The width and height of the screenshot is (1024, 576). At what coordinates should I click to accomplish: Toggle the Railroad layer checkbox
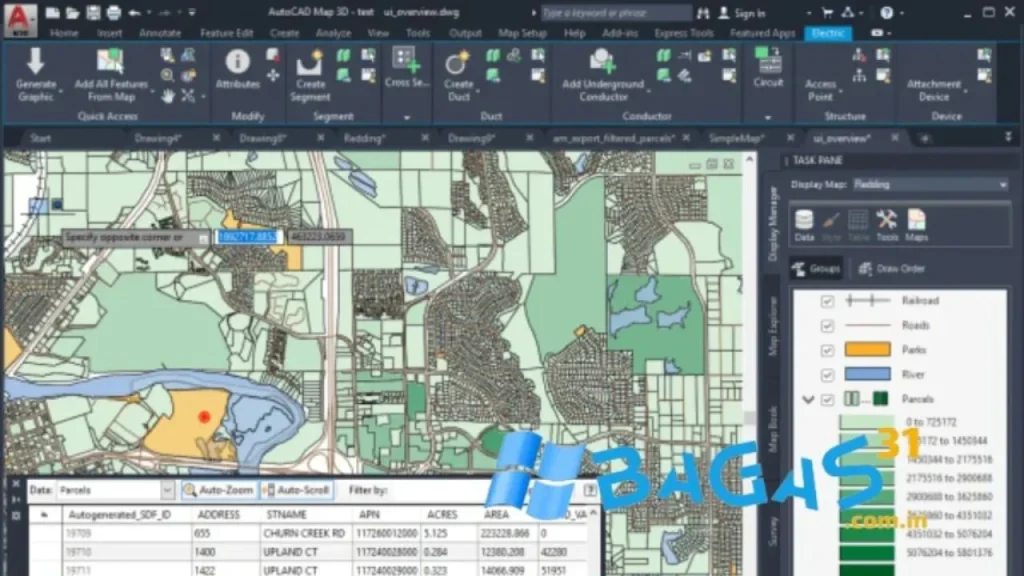point(827,301)
